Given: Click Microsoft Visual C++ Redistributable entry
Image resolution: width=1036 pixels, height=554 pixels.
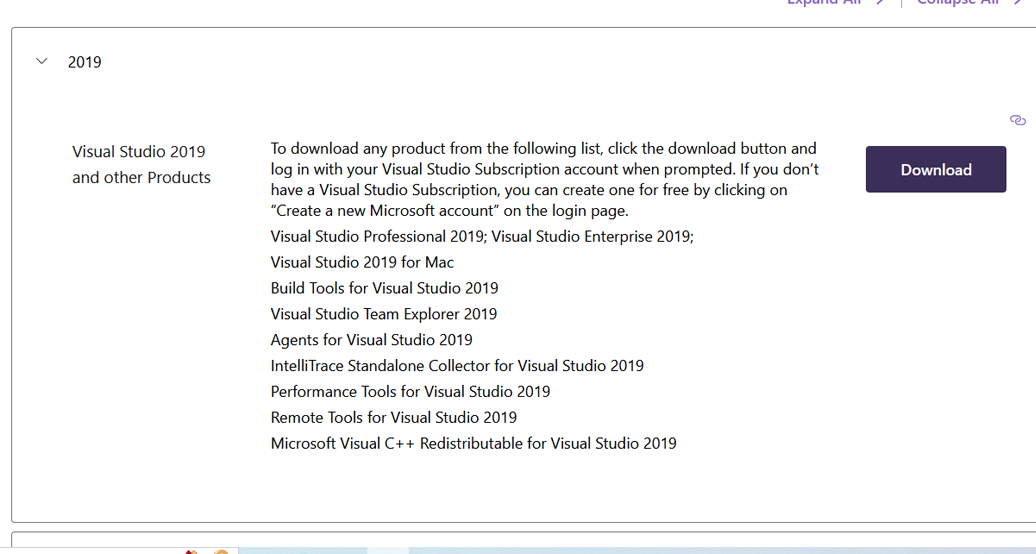Looking at the screenshot, I should coord(473,443).
